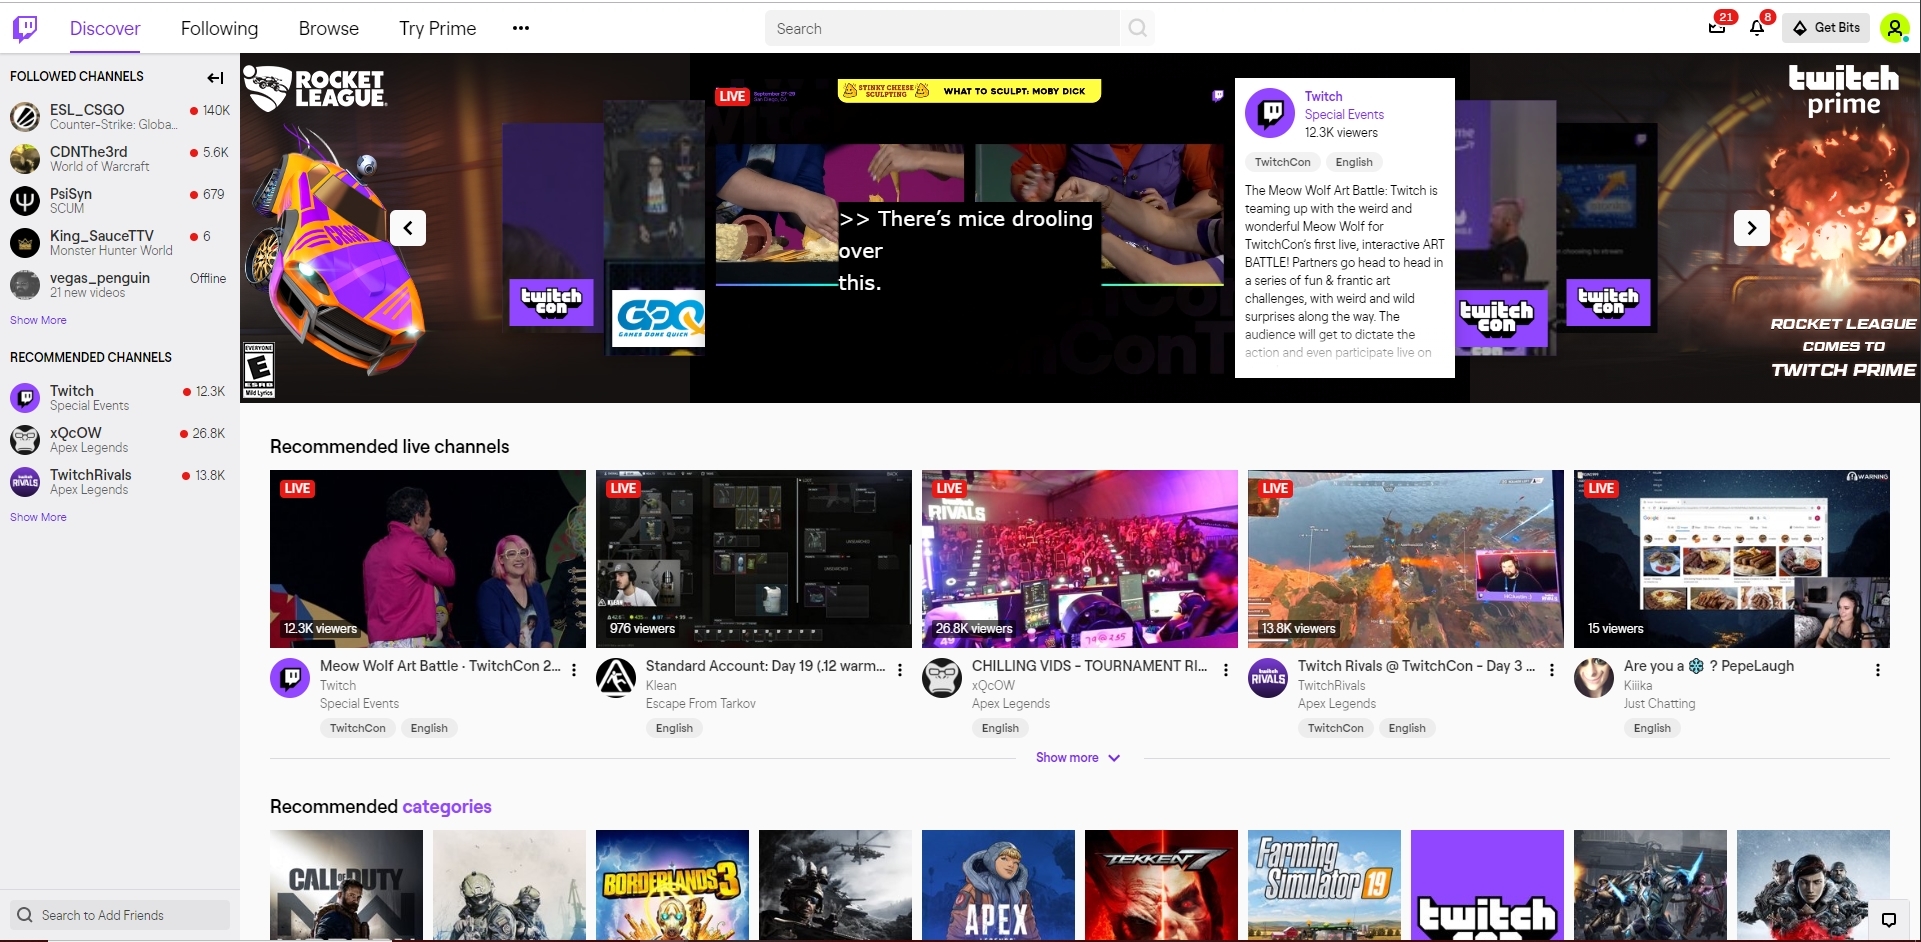Open 'CHILLING VIDS - TOURNAMENT' stream title
The image size is (1921, 942).
pyautogui.click(x=1090, y=666)
